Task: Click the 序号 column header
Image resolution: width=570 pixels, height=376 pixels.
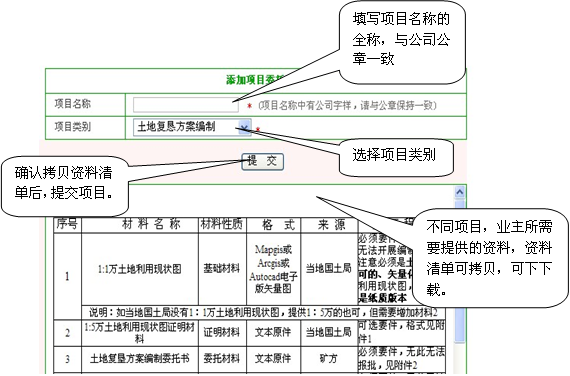Action: click(x=67, y=224)
